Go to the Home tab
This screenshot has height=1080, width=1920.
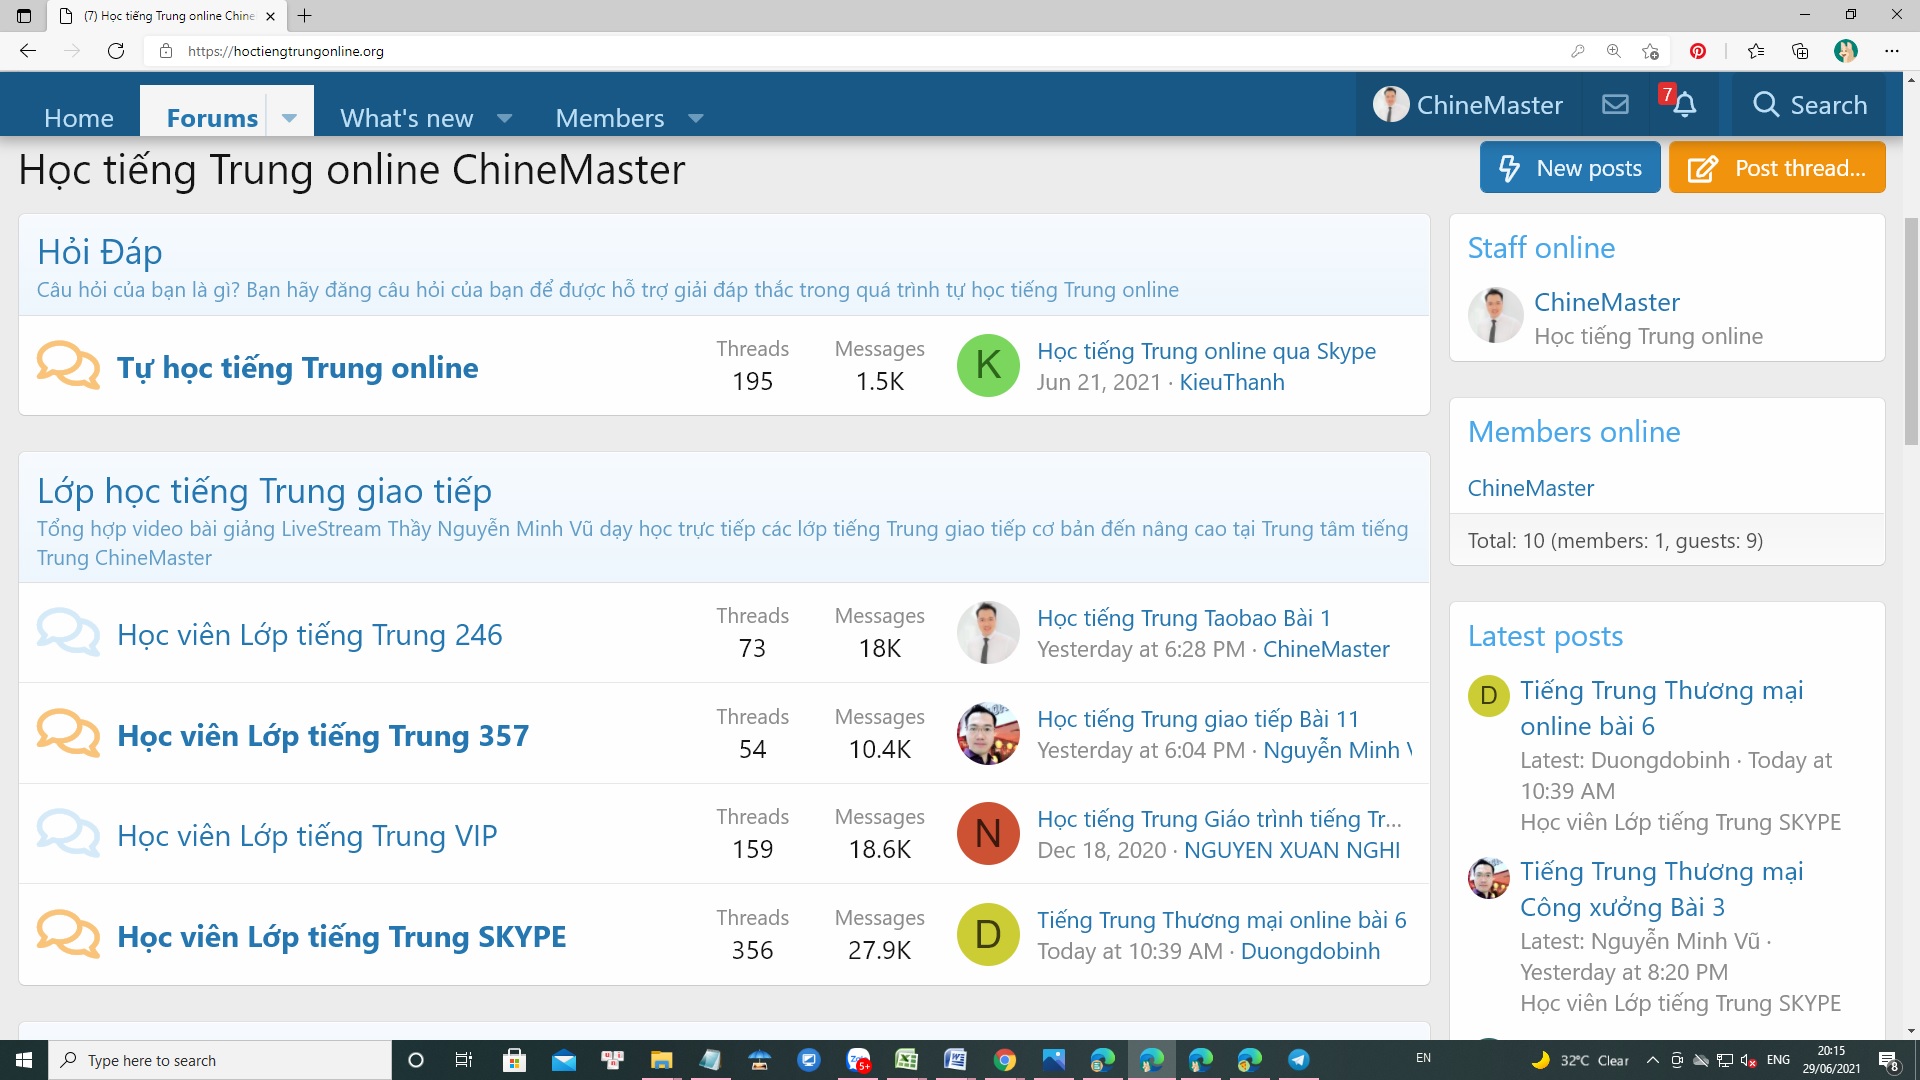tap(79, 118)
